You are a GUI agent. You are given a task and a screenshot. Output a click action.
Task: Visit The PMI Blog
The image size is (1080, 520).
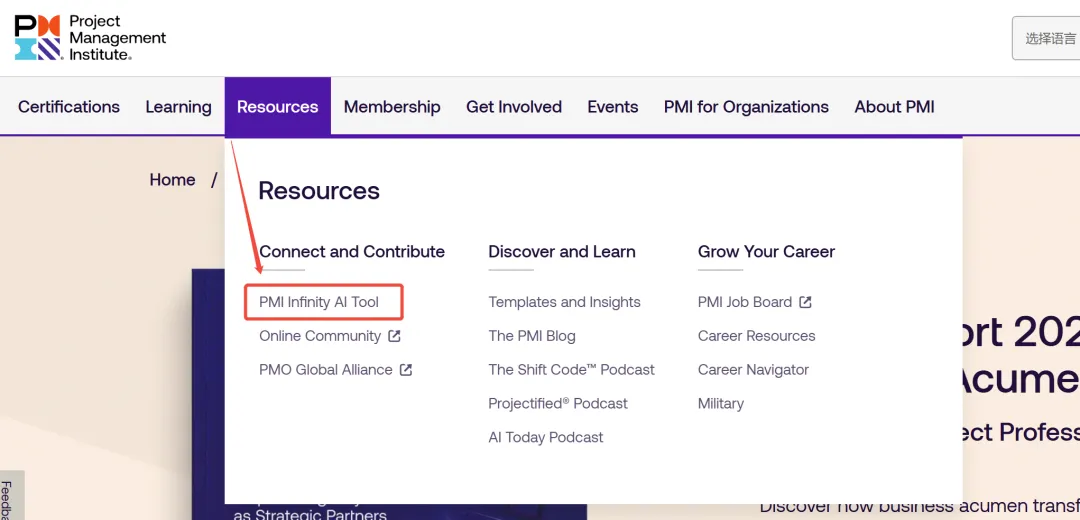click(x=532, y=336)
